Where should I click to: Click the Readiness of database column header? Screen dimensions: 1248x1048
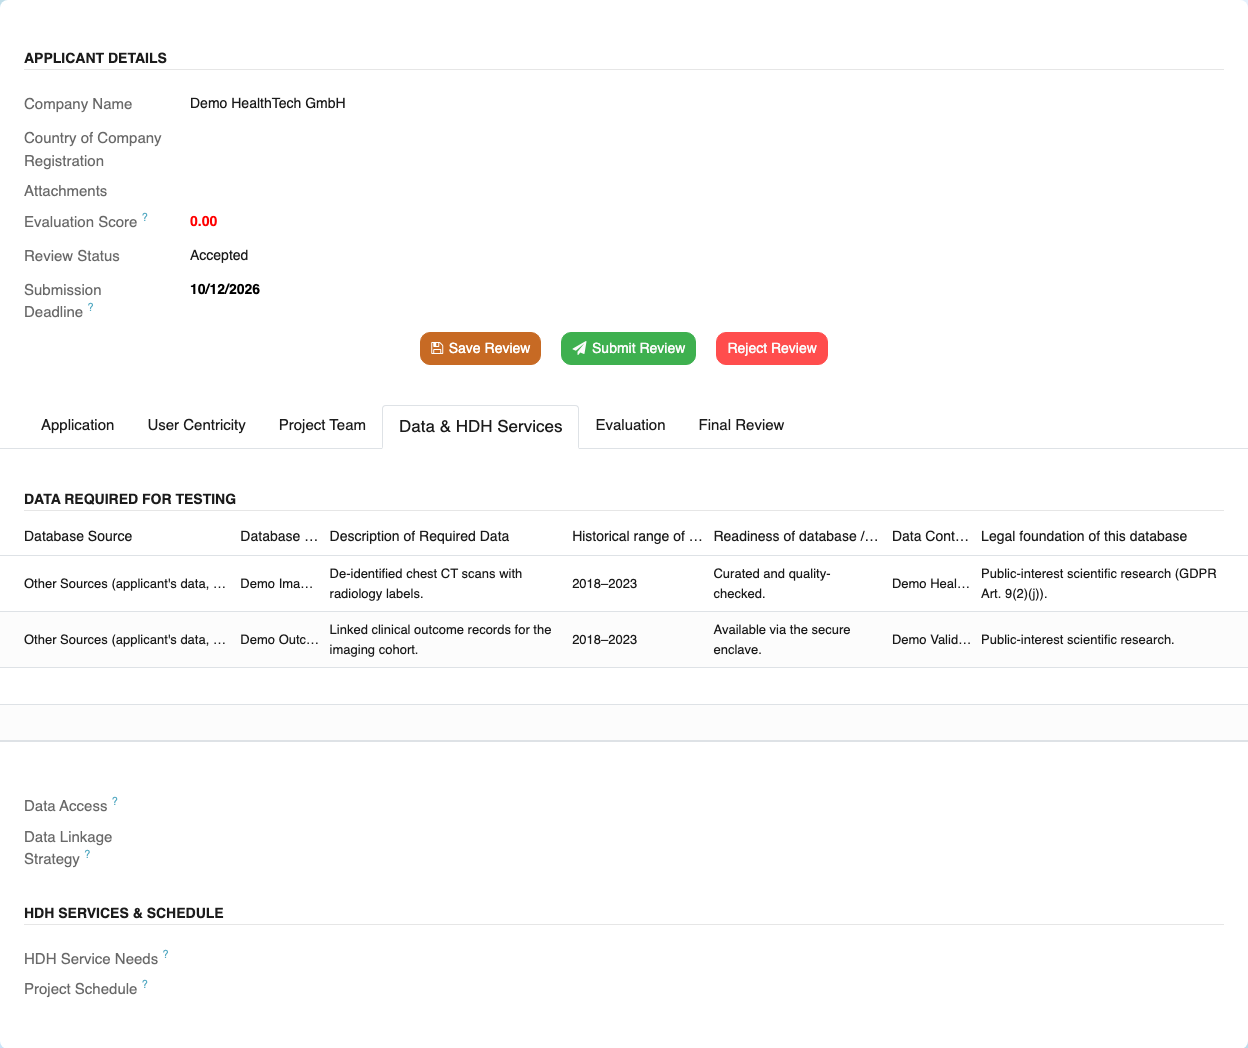[796, 536]
